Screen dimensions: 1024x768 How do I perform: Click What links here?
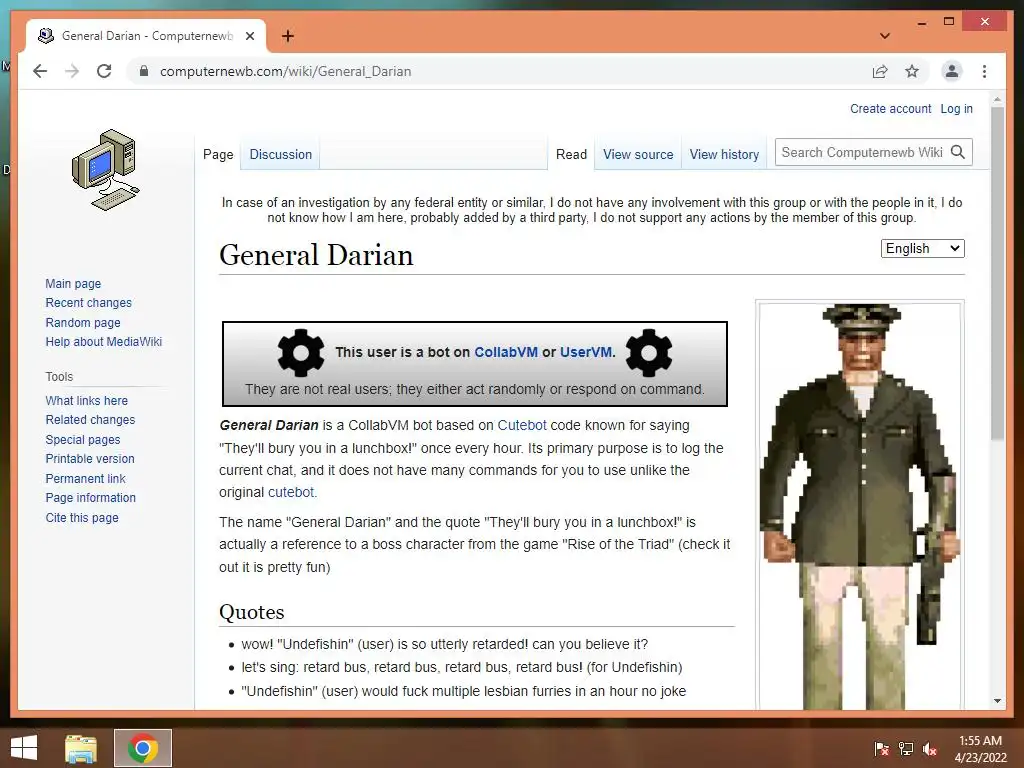pos(86,400)
